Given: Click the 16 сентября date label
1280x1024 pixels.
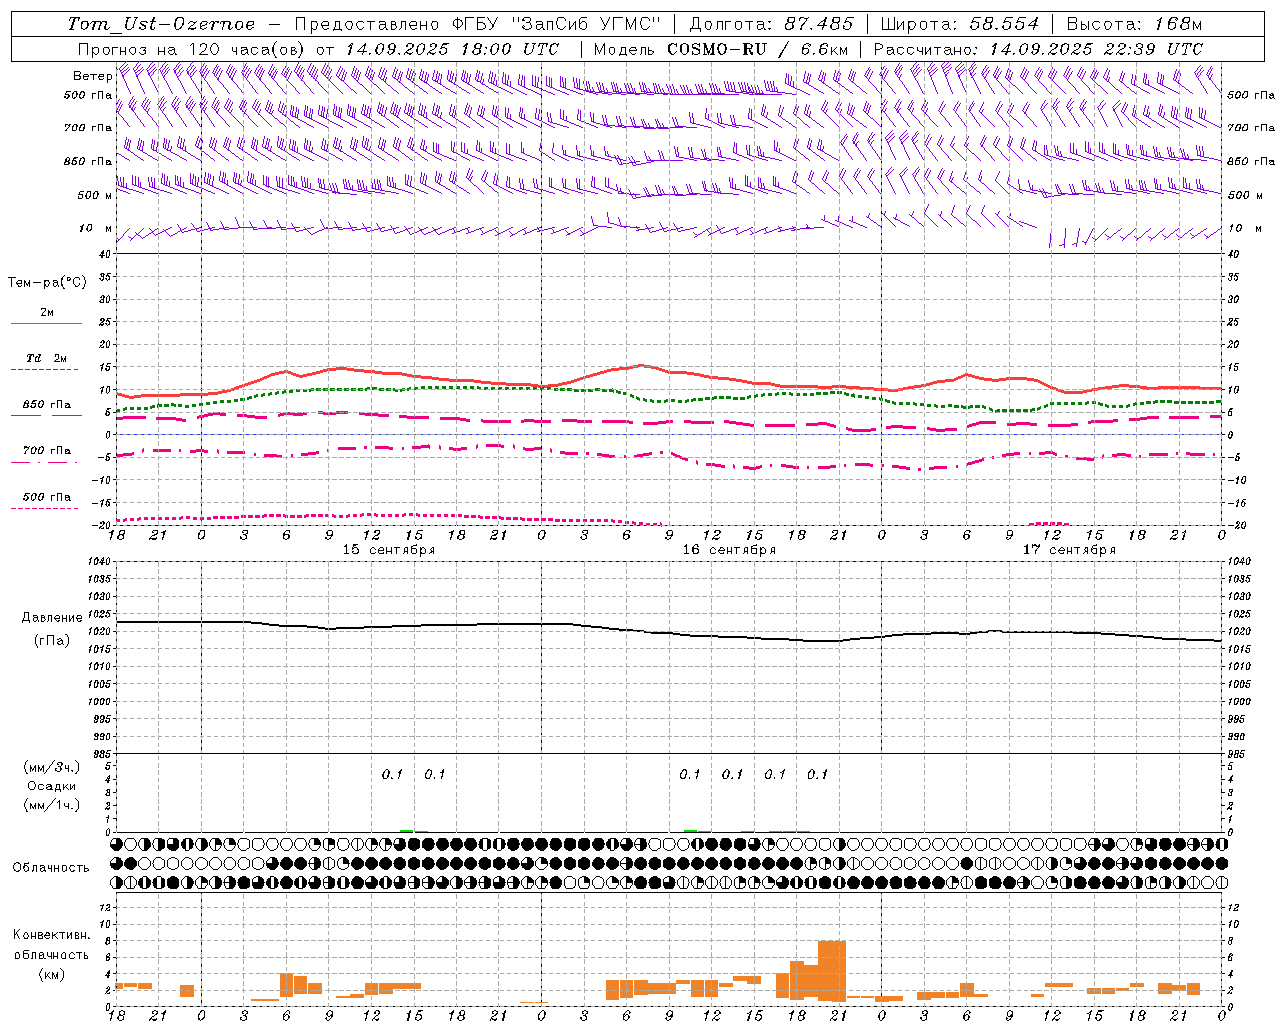Looking at the screenshot, I should click(x=729, y=550).
